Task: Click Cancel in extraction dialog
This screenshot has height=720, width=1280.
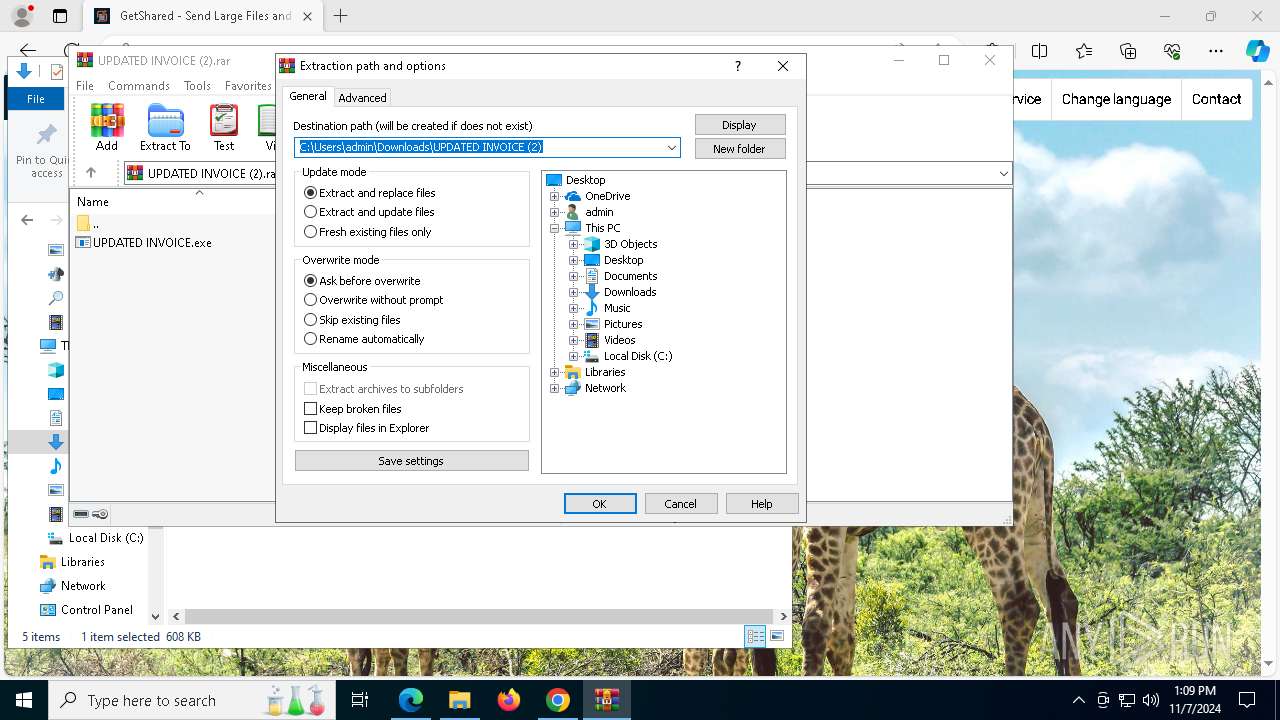Action: (x=681, y=504)
